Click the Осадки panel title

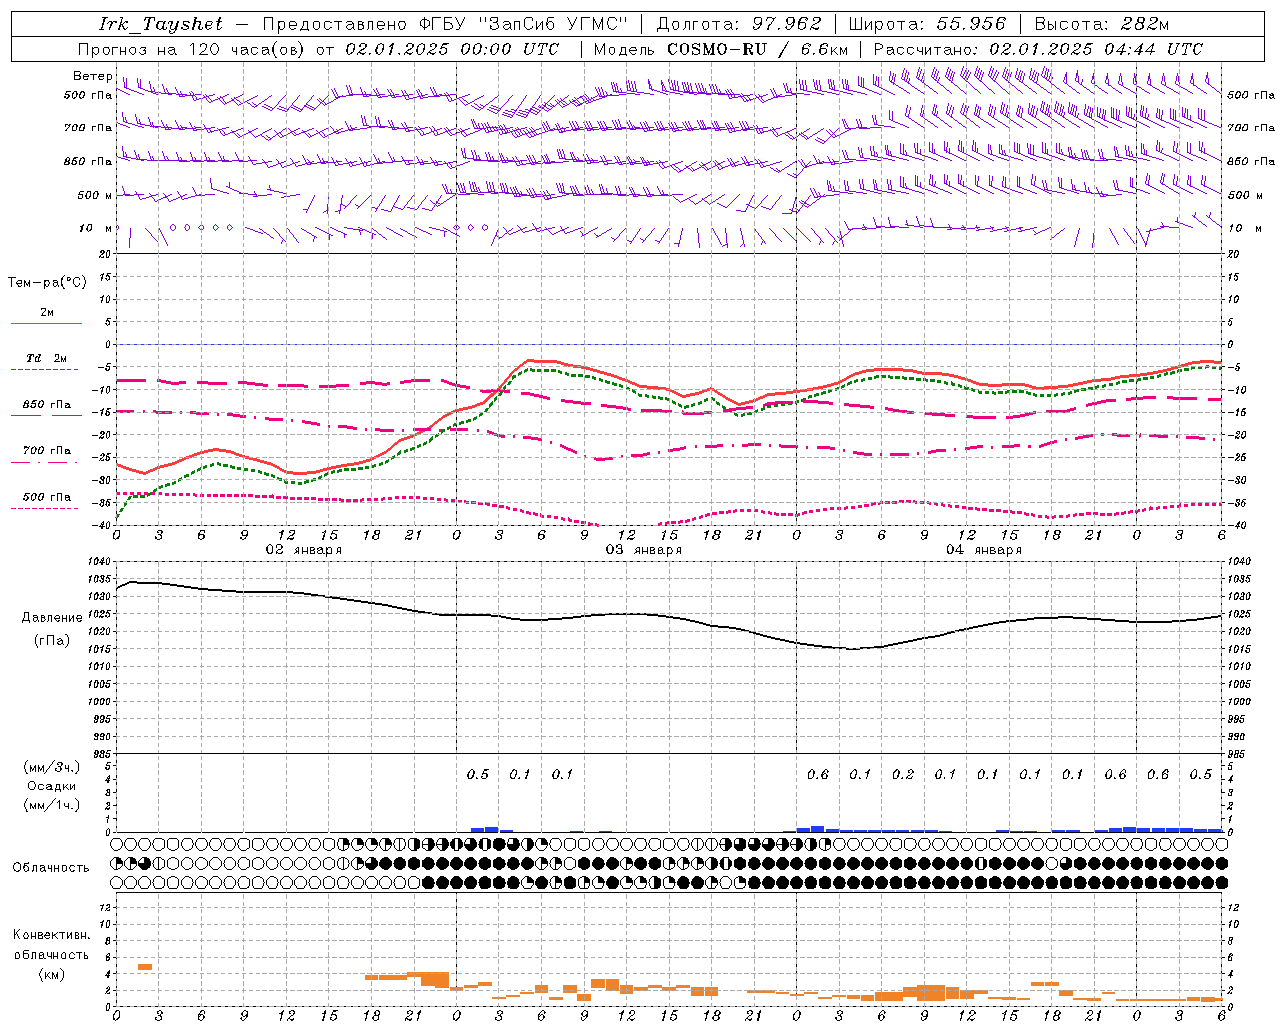(x=51, y=786)
